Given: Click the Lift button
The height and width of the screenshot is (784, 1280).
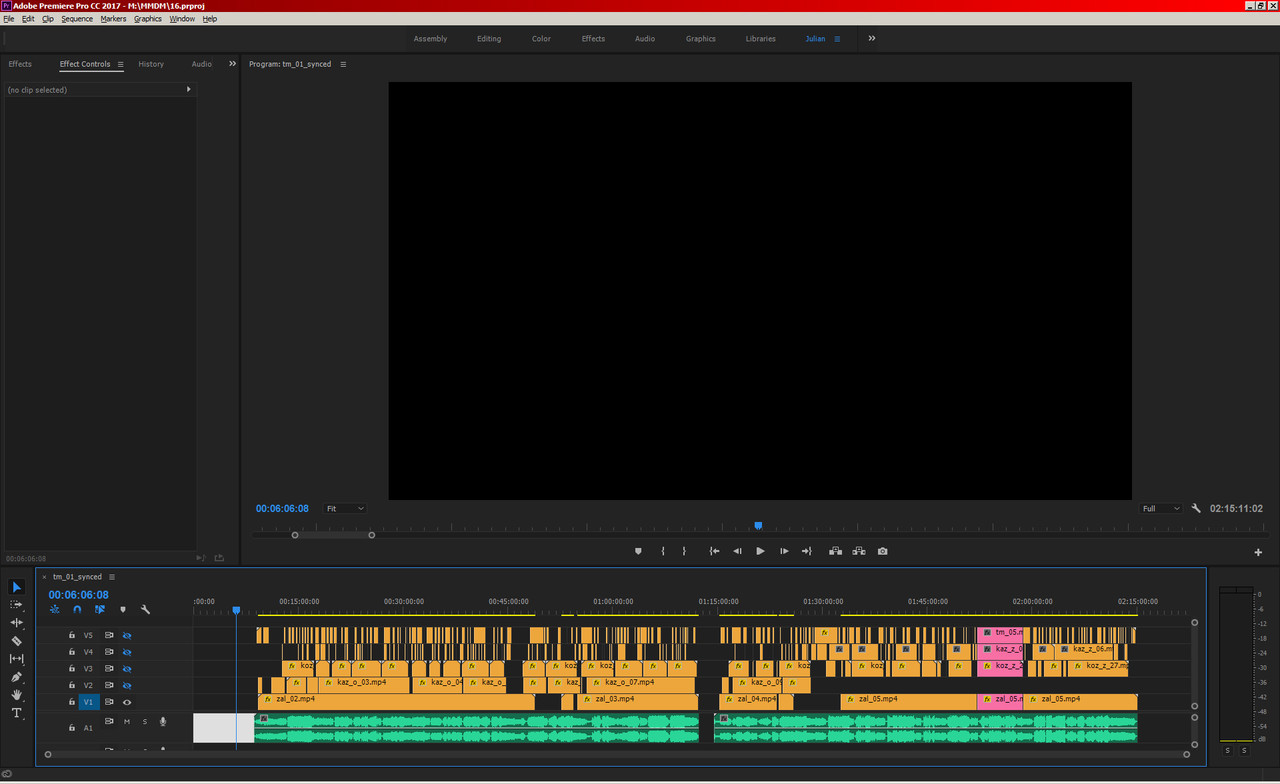Looking at the screenshot, I should (x=835, y=551).
